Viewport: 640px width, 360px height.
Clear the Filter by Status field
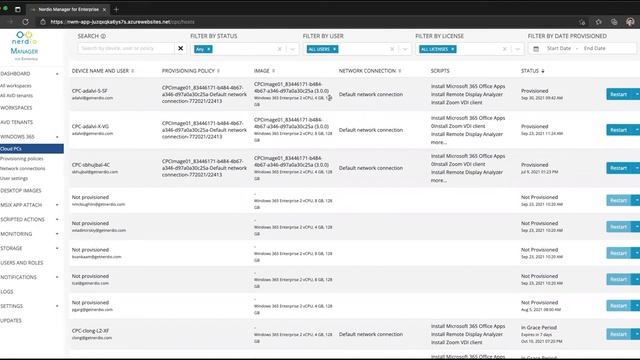point(280,49)
